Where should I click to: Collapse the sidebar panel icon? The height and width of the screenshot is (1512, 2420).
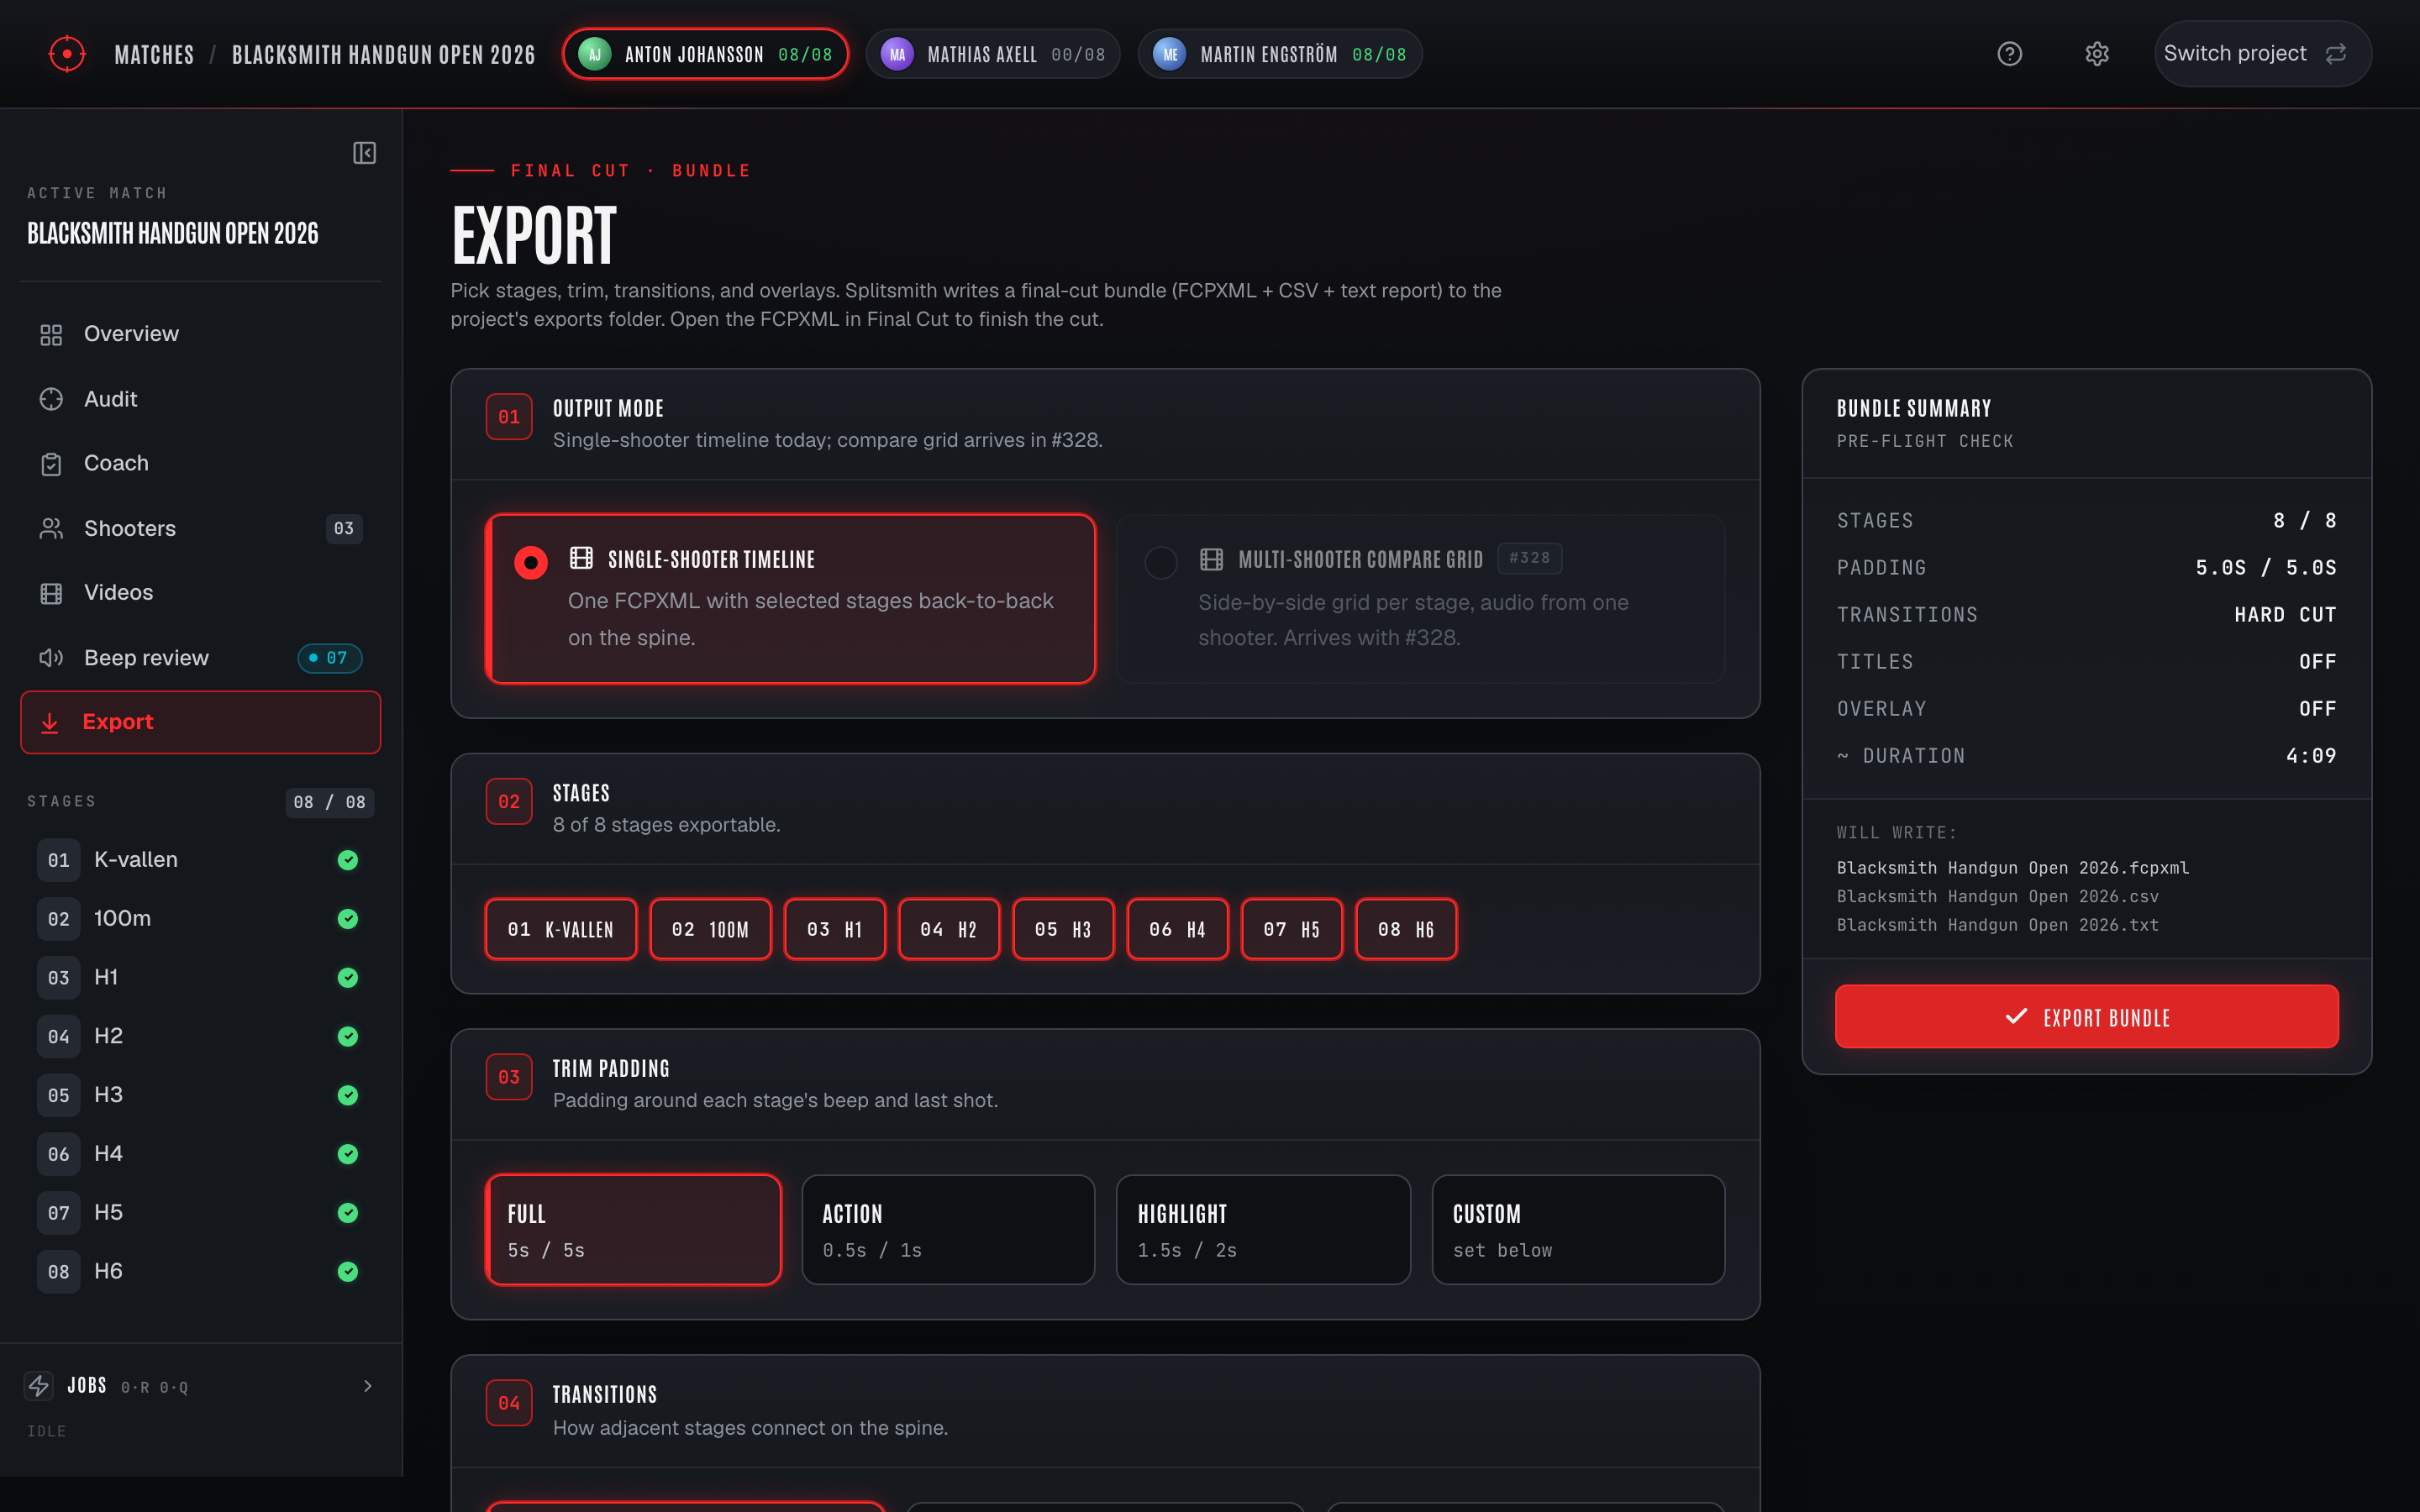364,153
